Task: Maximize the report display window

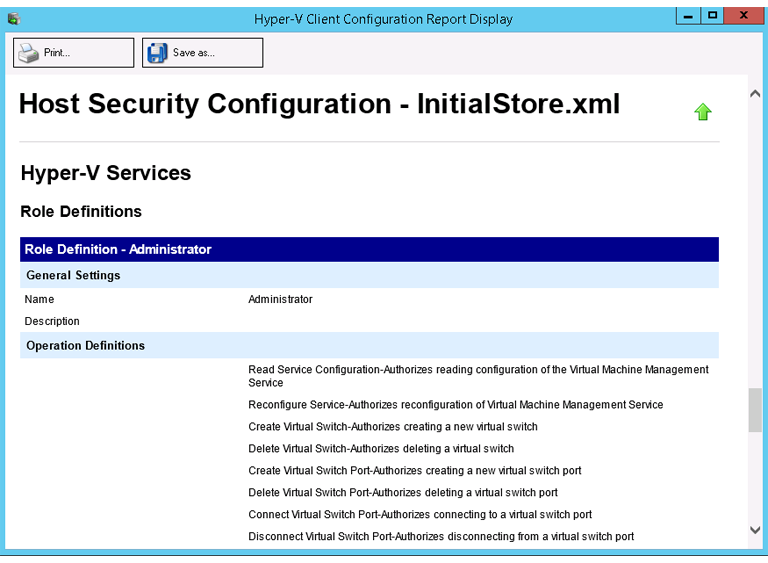Action: coord(712,15)
